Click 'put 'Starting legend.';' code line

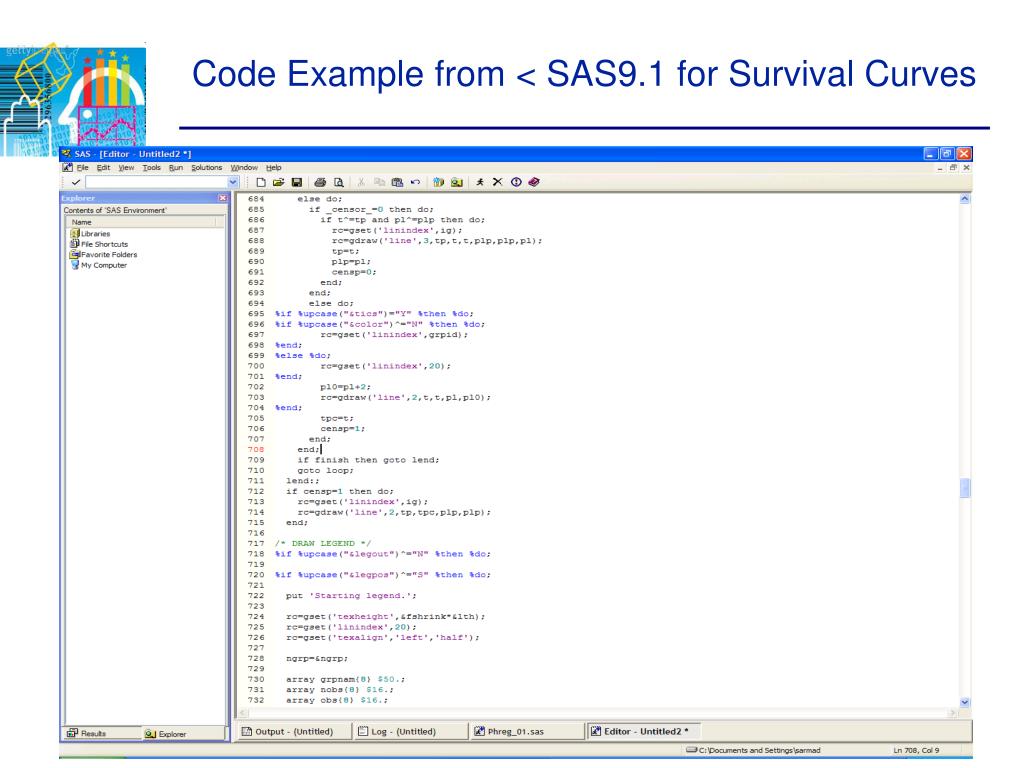coord(351,596)
